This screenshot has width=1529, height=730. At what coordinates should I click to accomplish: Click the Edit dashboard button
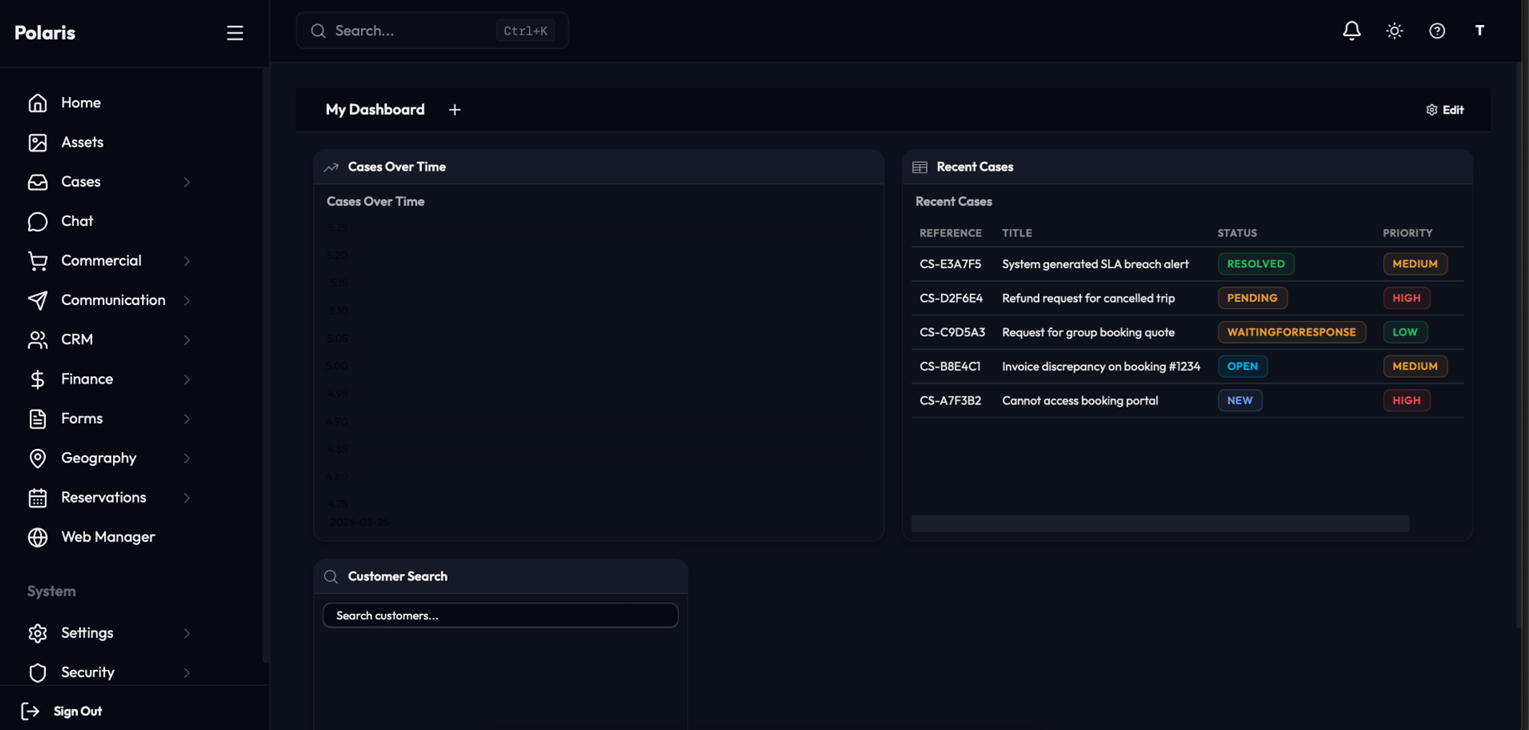[1444, 110]
